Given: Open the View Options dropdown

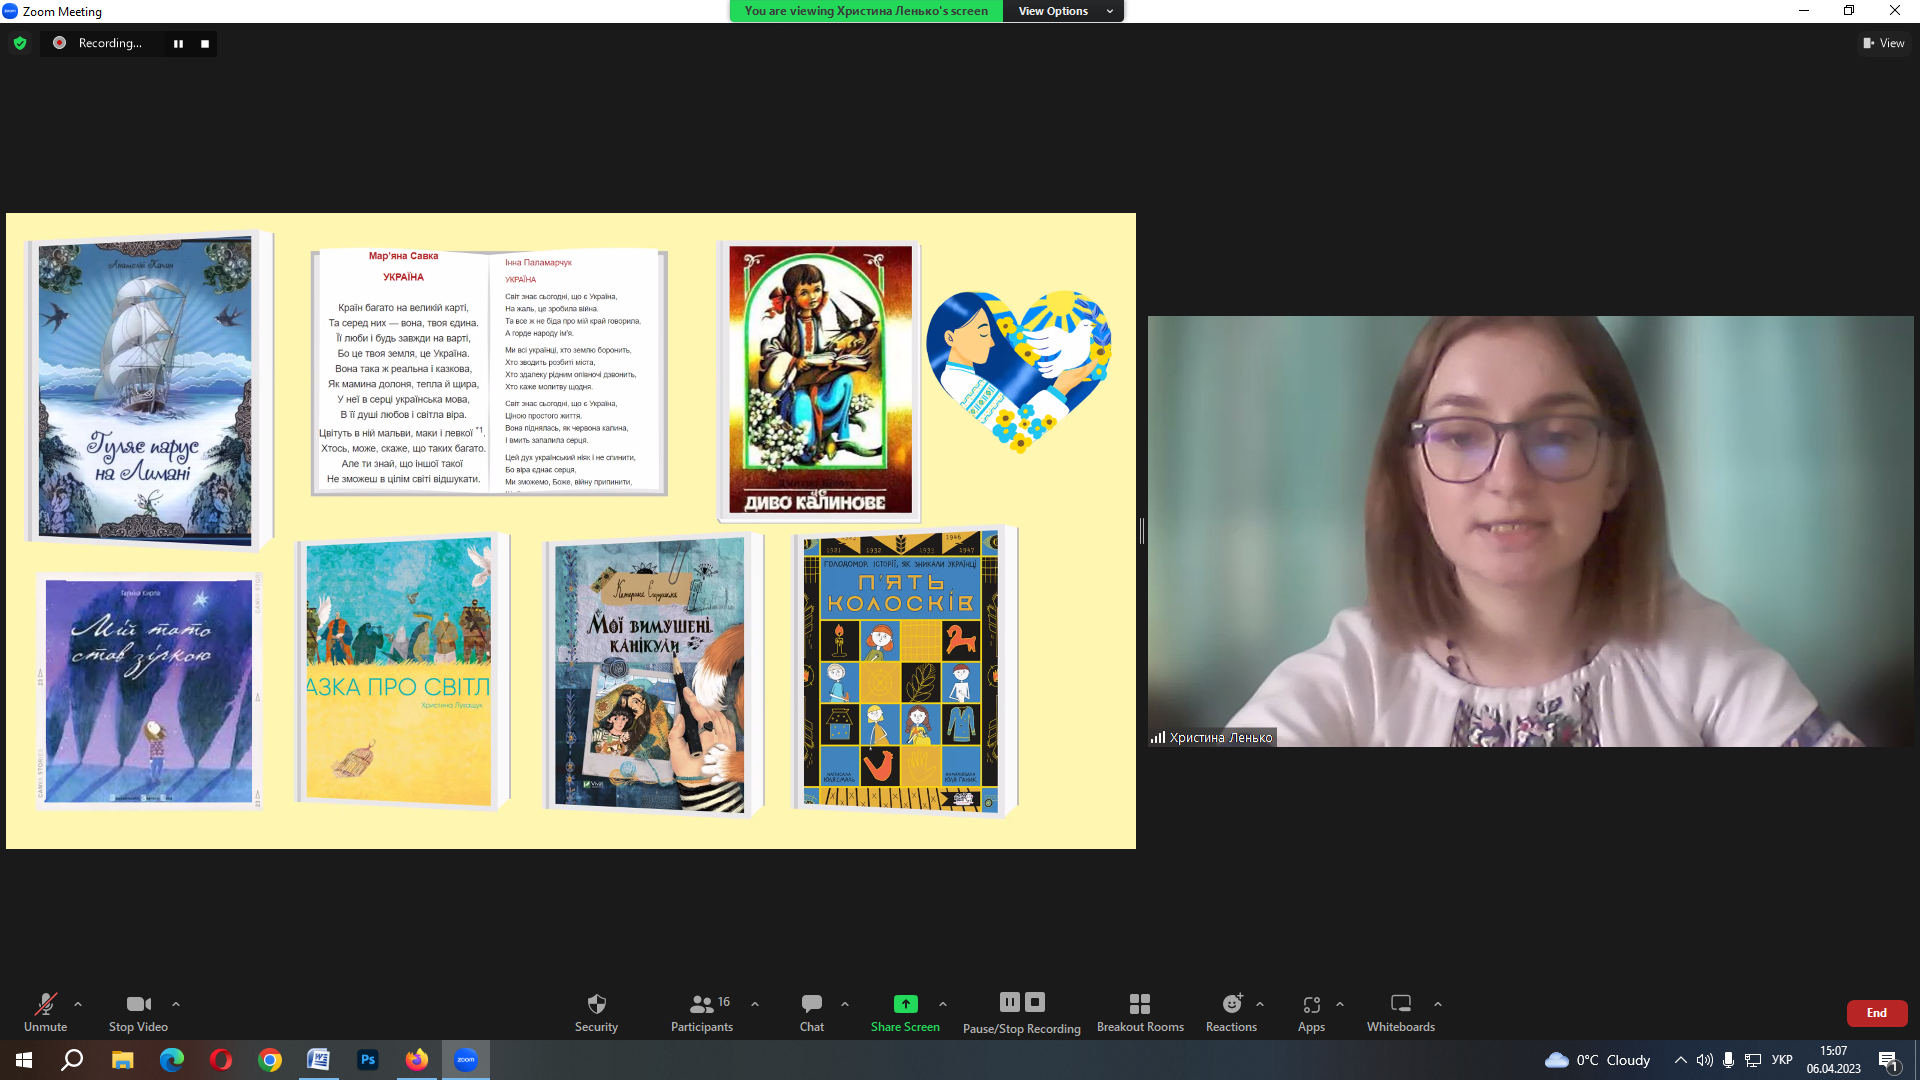Looking at the screenshot, I should (x=1064, y=11).
